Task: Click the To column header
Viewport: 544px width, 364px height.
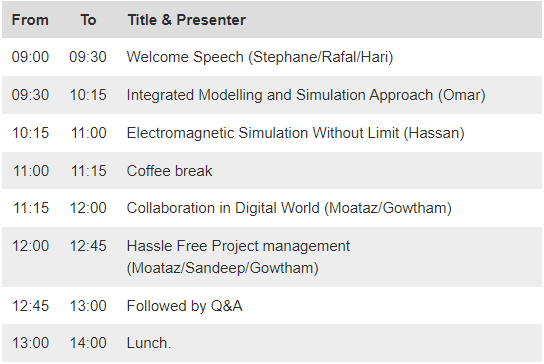Action: click(x=88, y=20)
